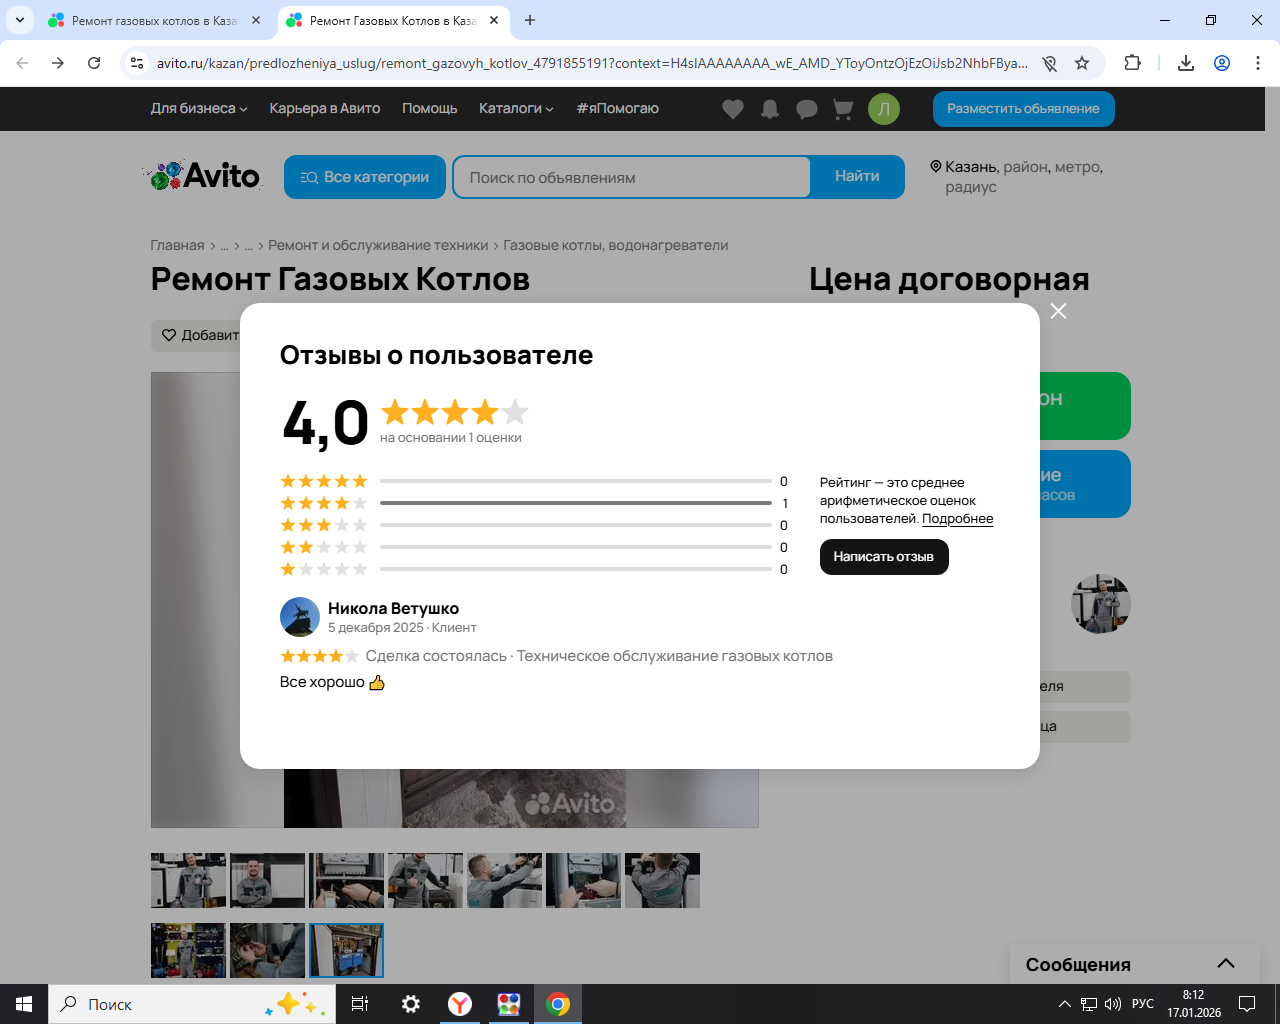Image resolution: width=1280 pixels, height=1024 pixels.
Task: Close the second tab Ремонт Газовых Котлов
Action: point(494,20)
